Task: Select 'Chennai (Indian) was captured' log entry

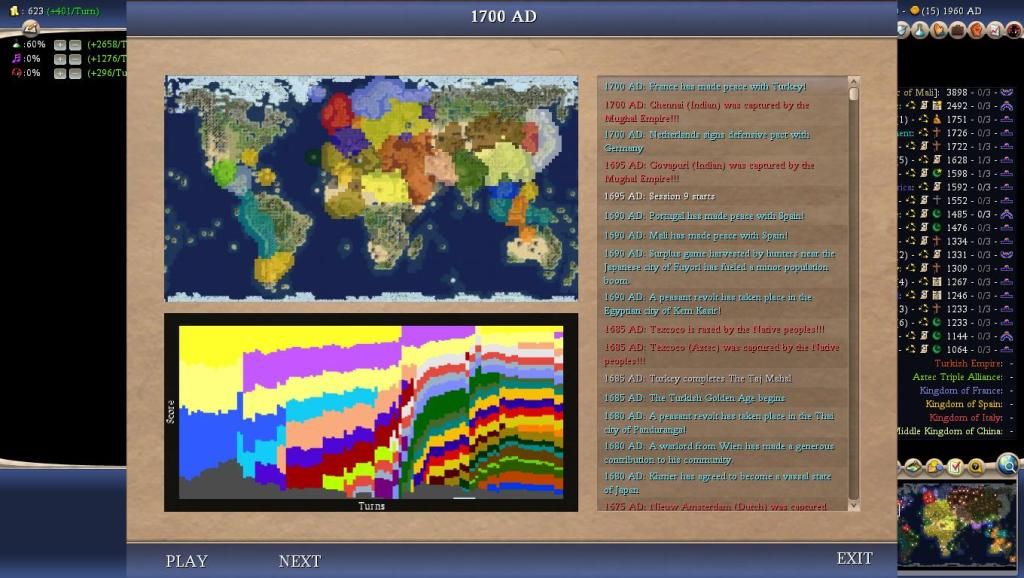Action: (x=722, y=112)
